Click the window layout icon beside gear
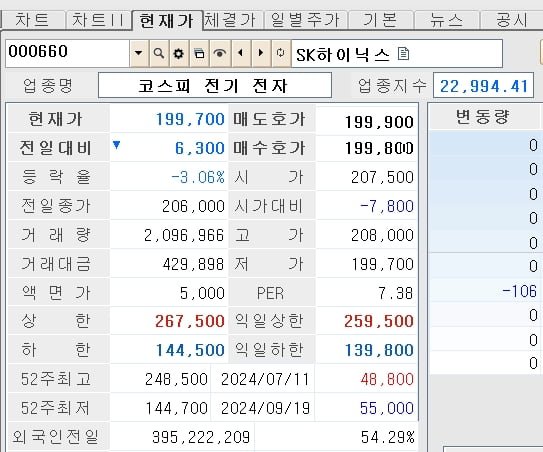The width and height of the screenshot is (543, 452). click(x=199, y=53)
